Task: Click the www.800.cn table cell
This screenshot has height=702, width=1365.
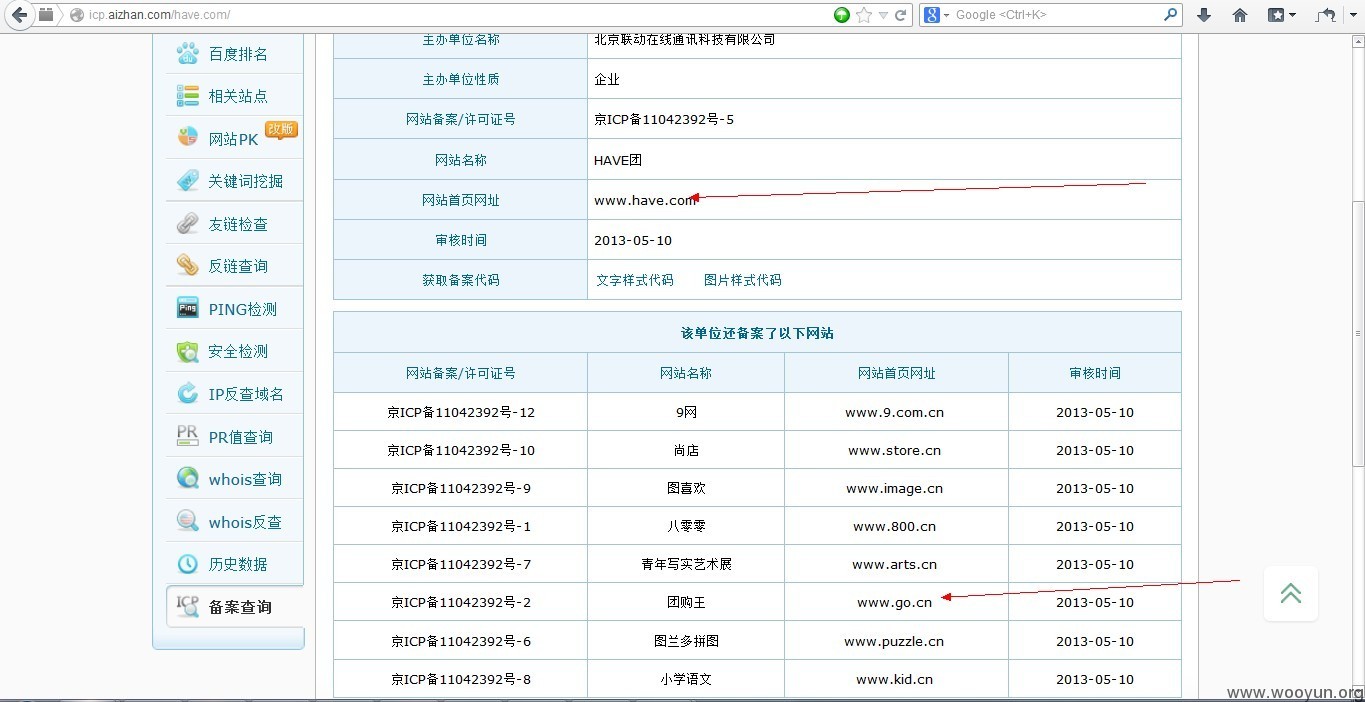Action: 895,526
